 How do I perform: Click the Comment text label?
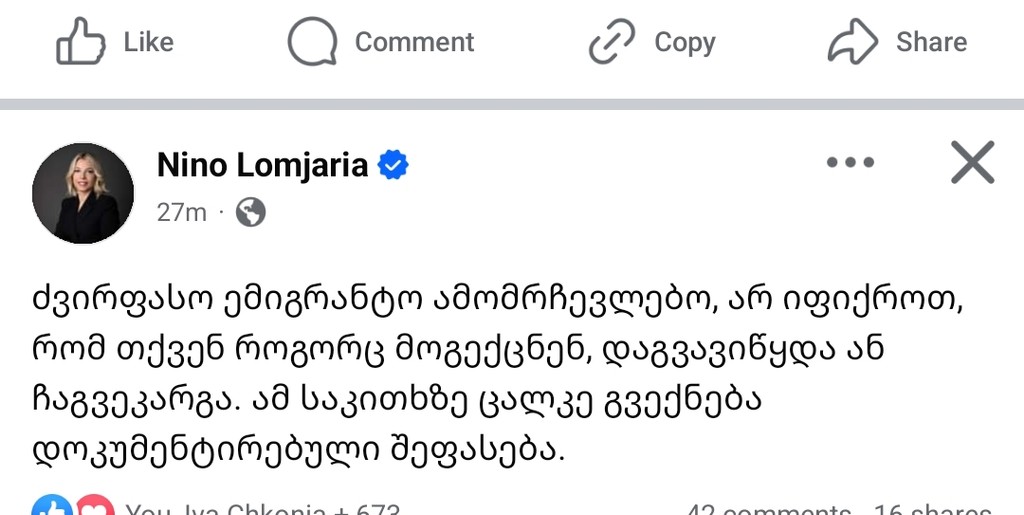click(x=414, y=42)
